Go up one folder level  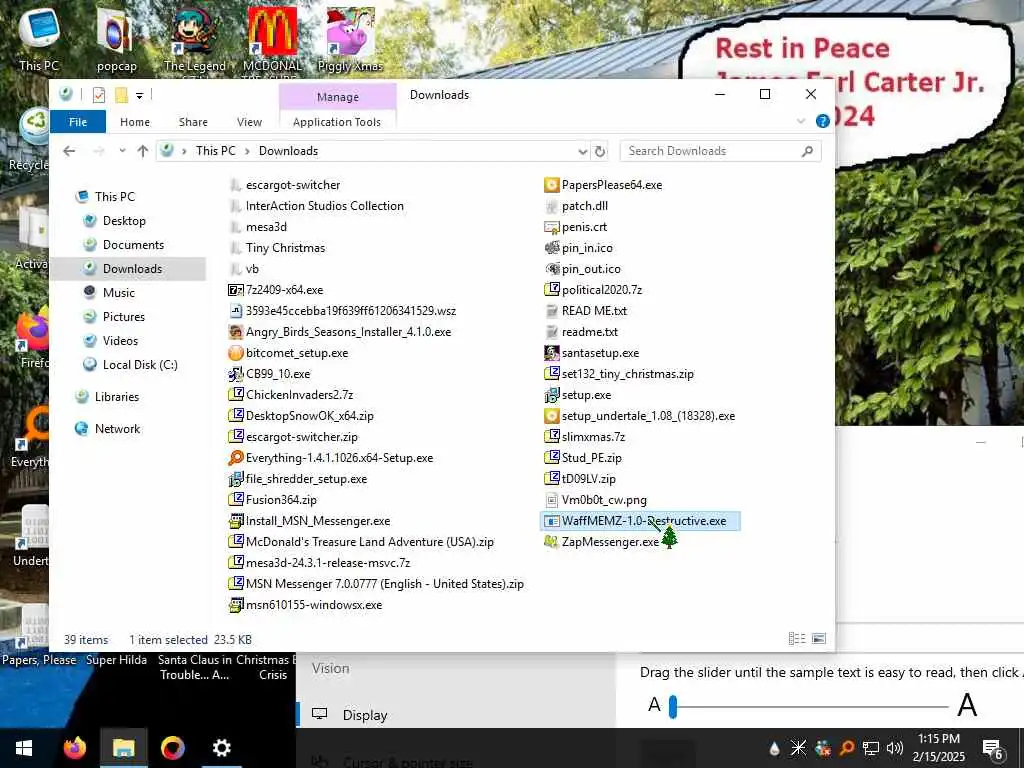click(143, 152)
